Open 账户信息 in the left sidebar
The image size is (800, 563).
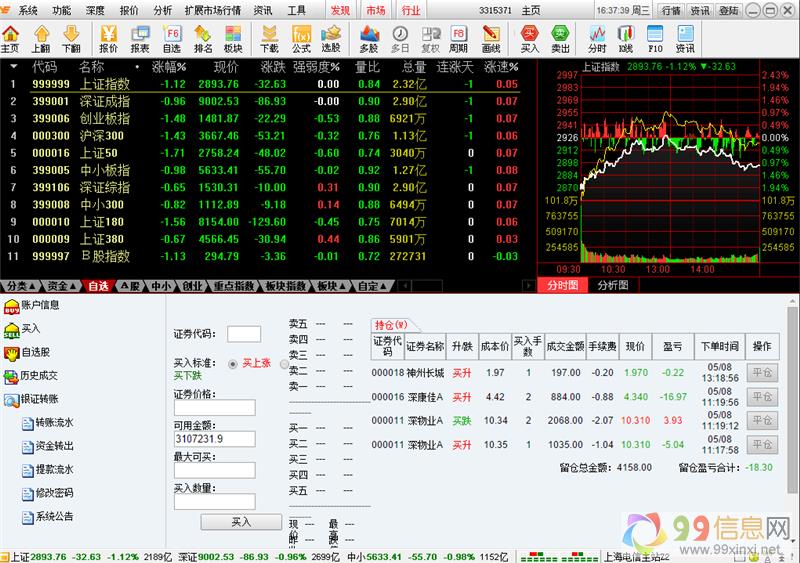(x=40, y=305)
